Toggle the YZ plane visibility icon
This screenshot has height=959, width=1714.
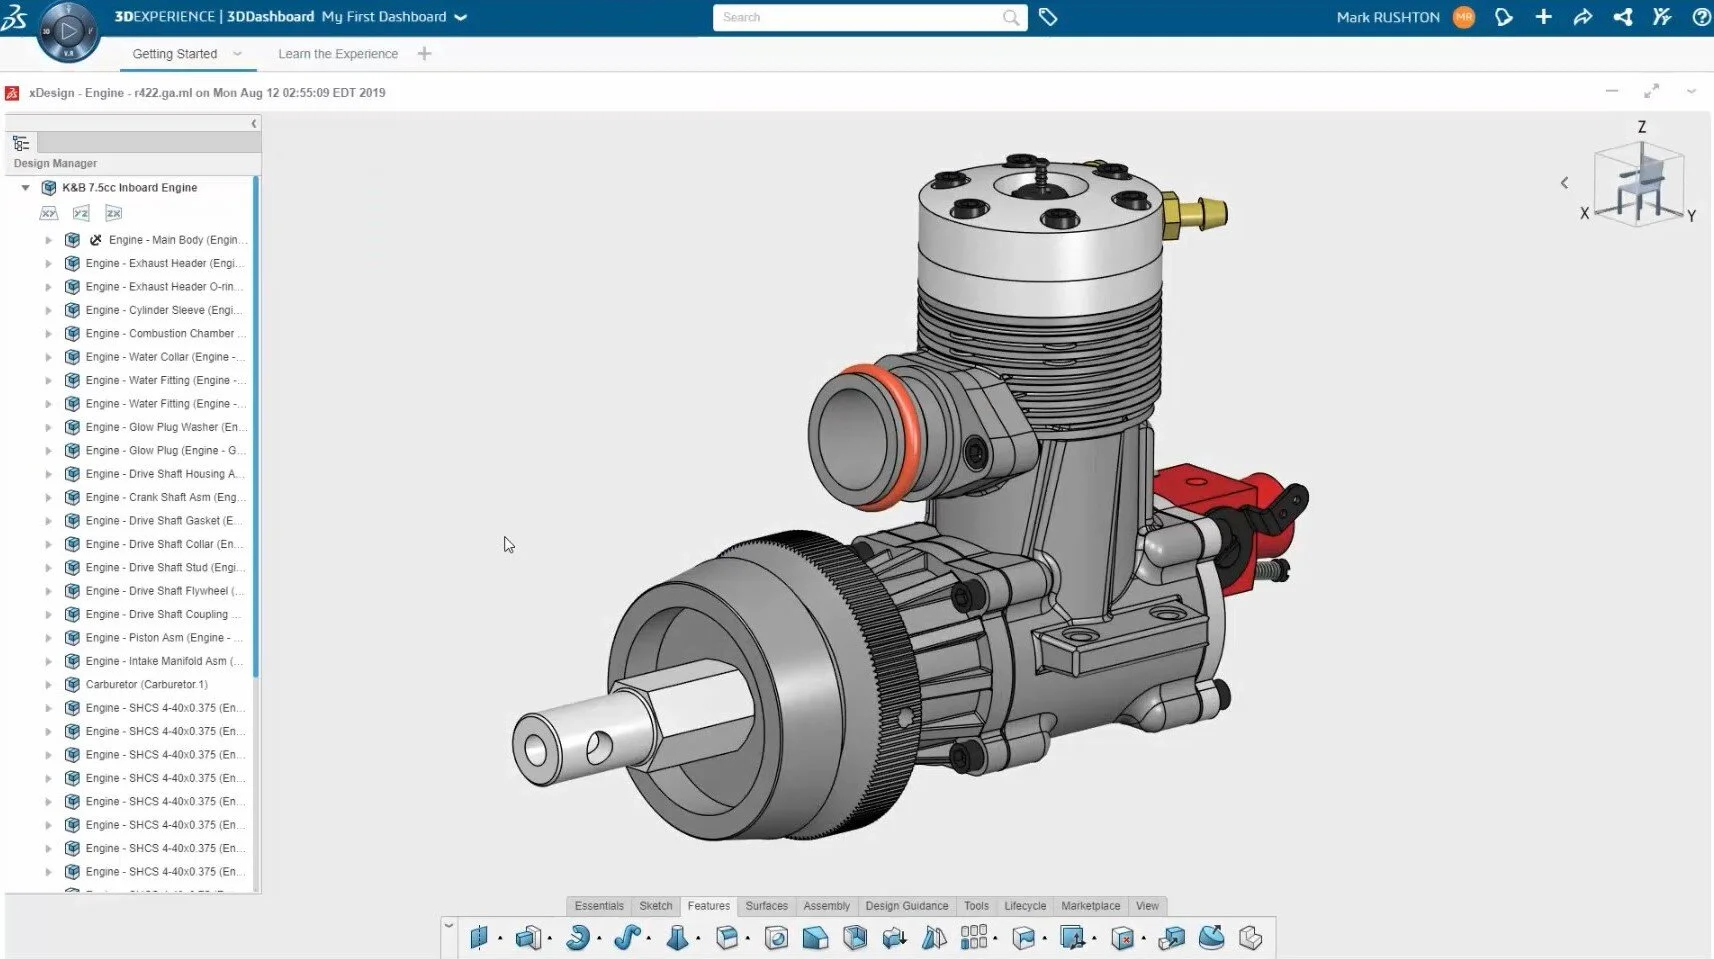coord(81,213)
